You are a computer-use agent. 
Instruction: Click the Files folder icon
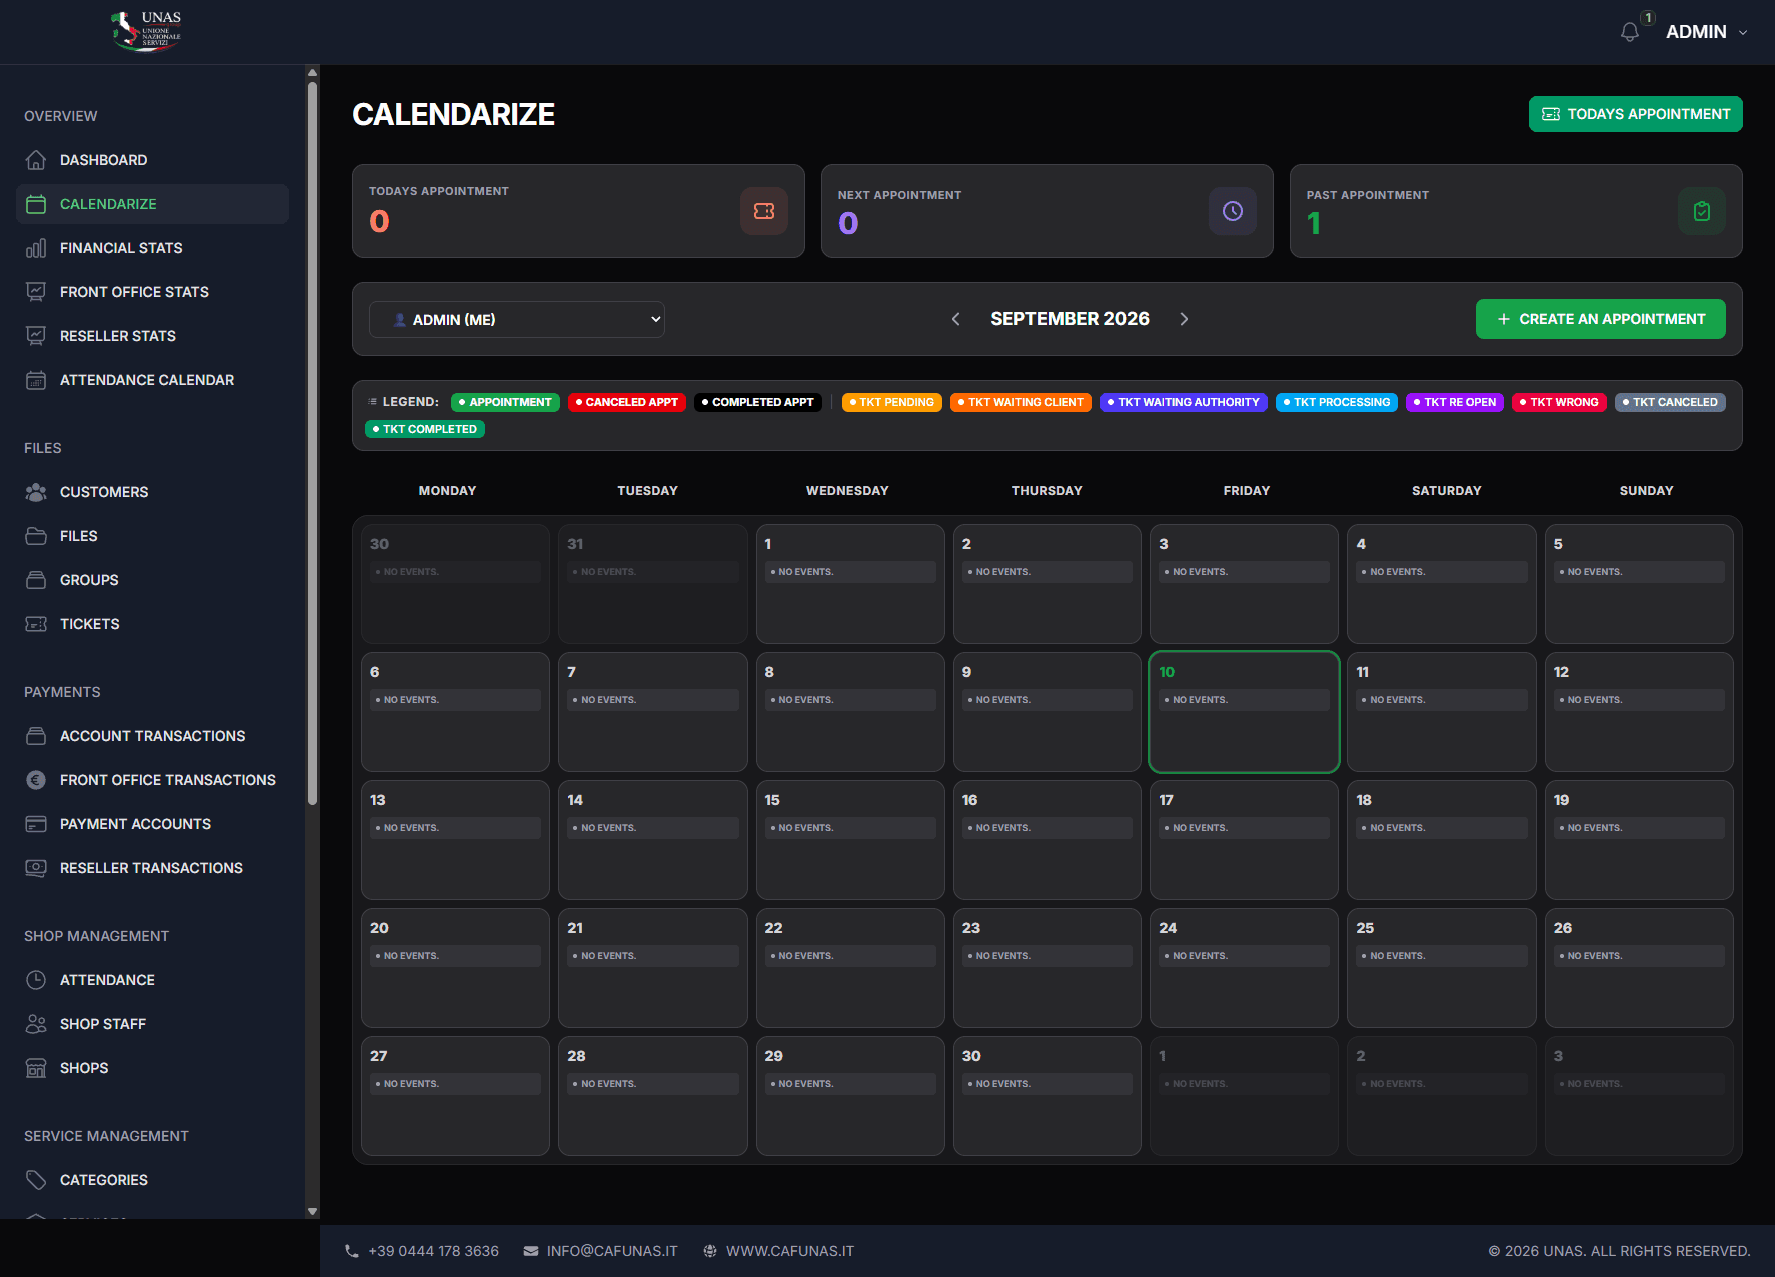pos(36,536)
